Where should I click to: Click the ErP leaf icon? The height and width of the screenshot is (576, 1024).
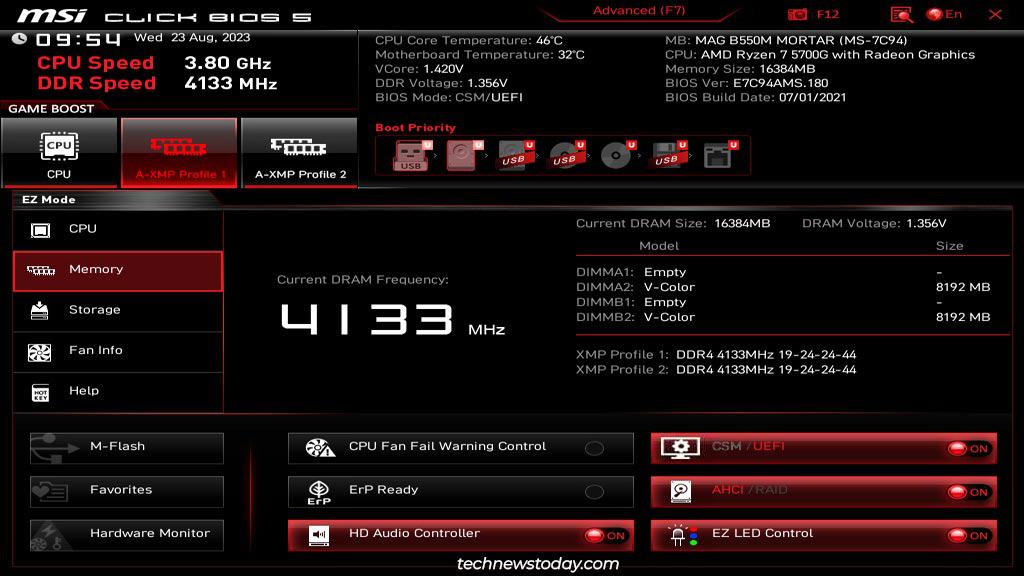pyautogui.click(x=319, y=492)
